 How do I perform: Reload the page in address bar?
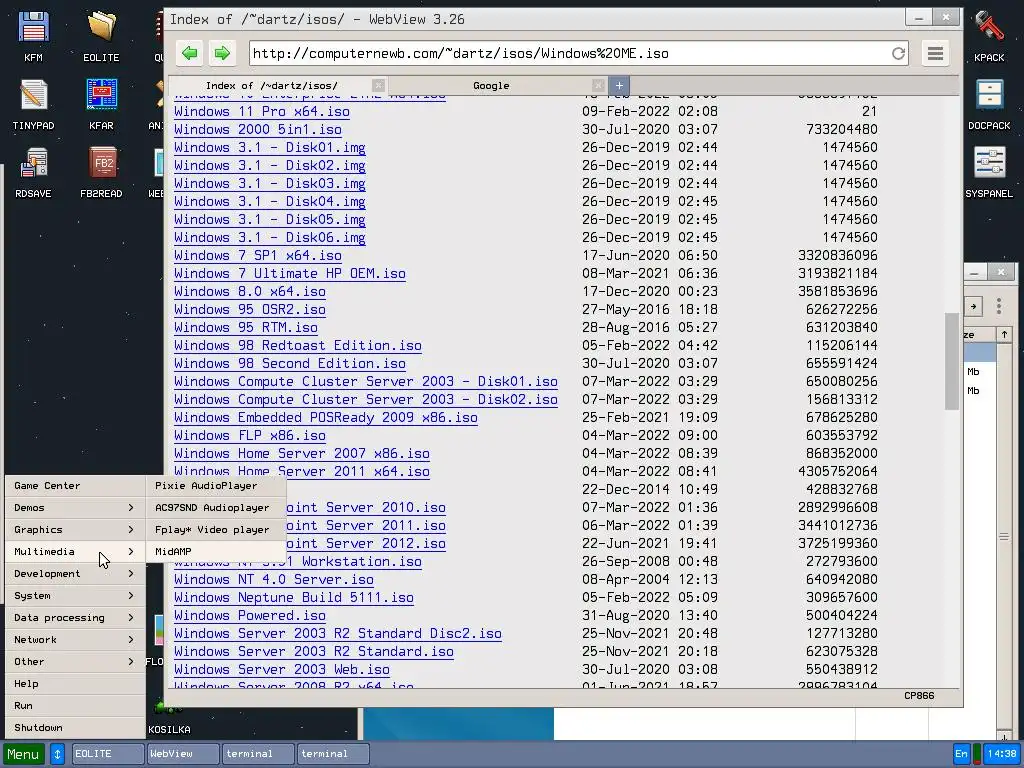(x=899, y=54)
